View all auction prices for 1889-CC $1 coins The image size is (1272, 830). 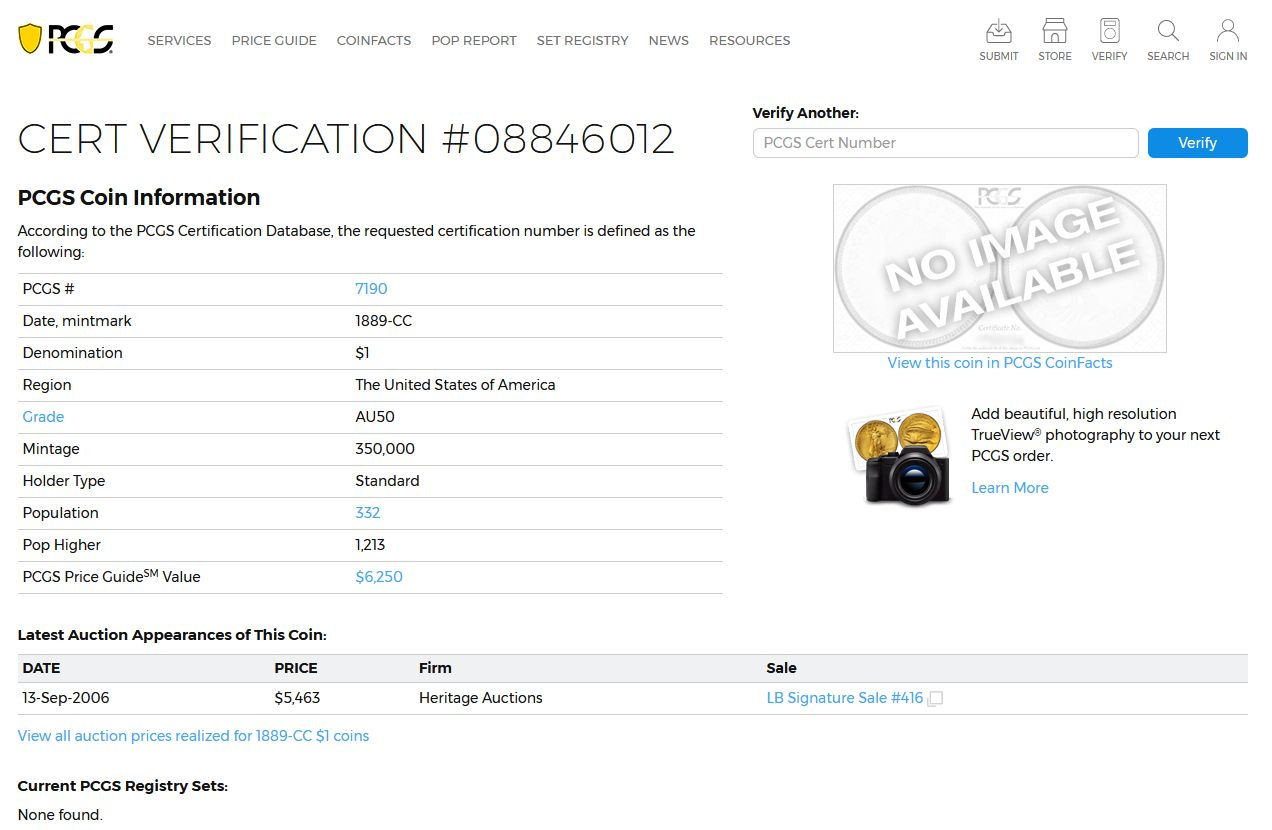click(193, 736)
